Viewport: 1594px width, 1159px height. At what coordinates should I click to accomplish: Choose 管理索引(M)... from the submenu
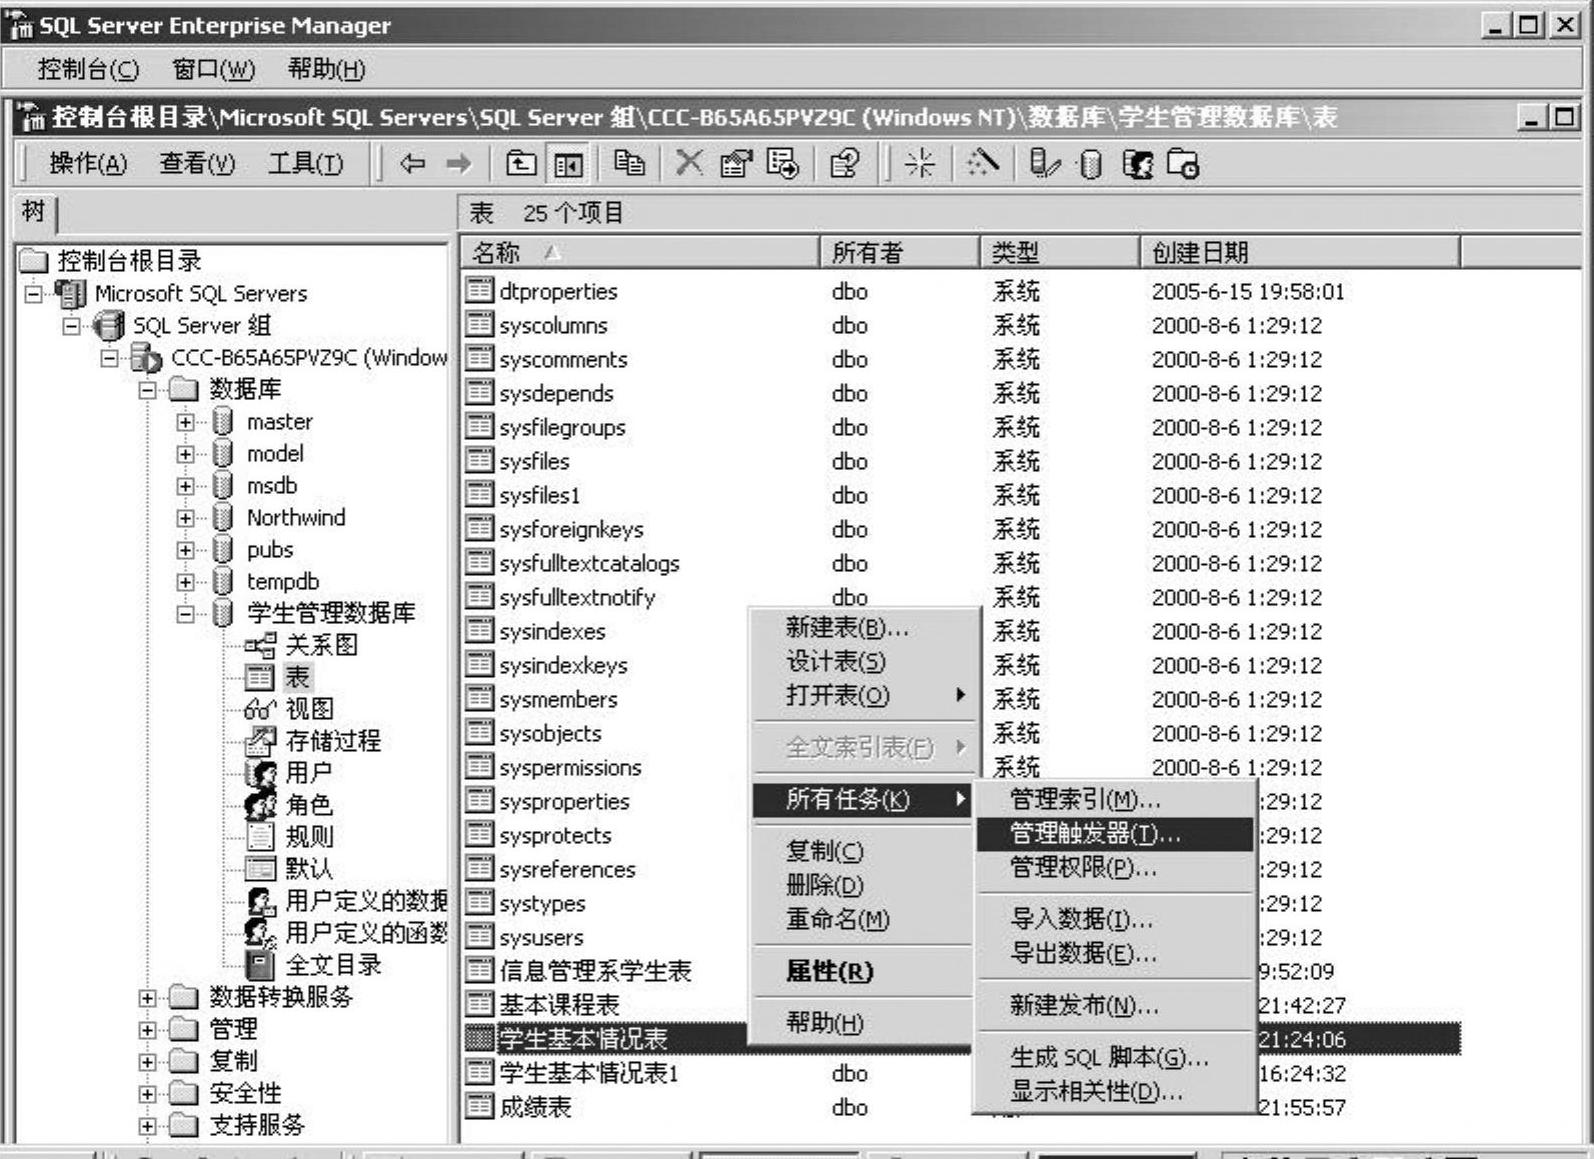[1115, 800]
